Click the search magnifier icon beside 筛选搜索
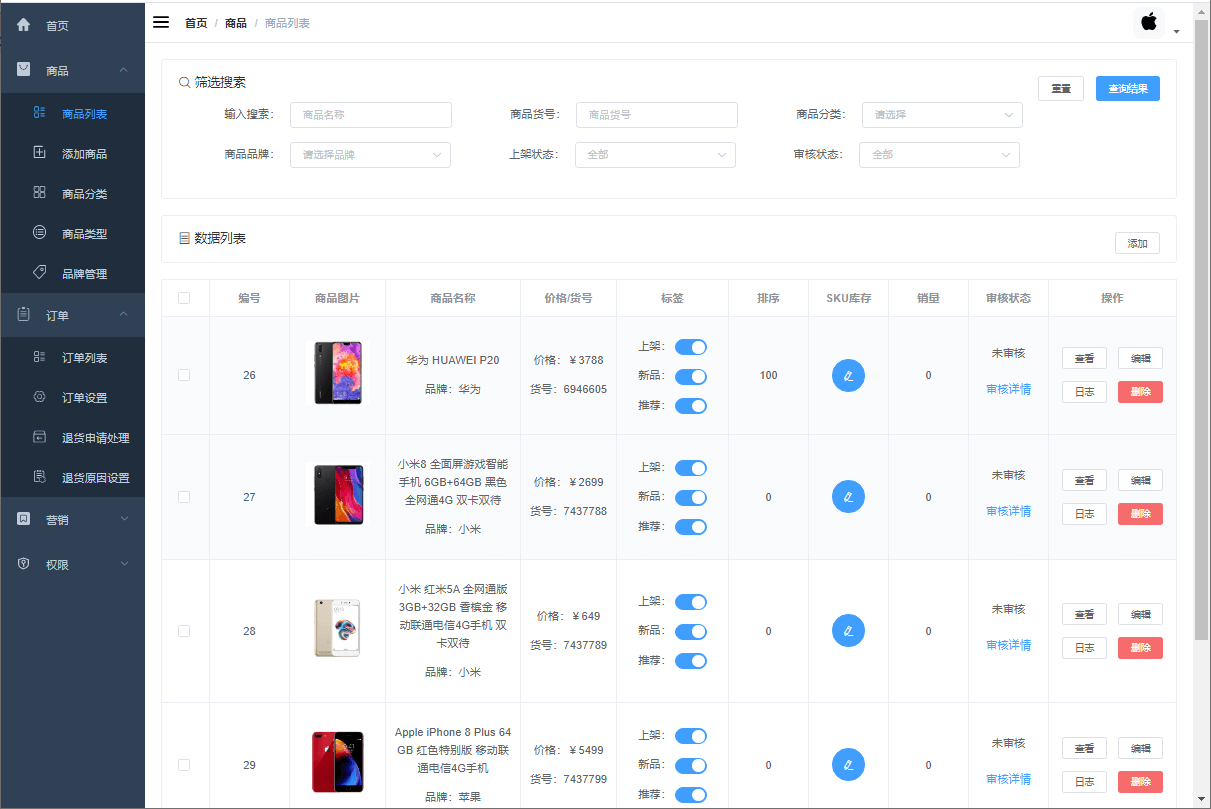The height and width of the screenshot is (809, 1211). click(x=184, y=83)
